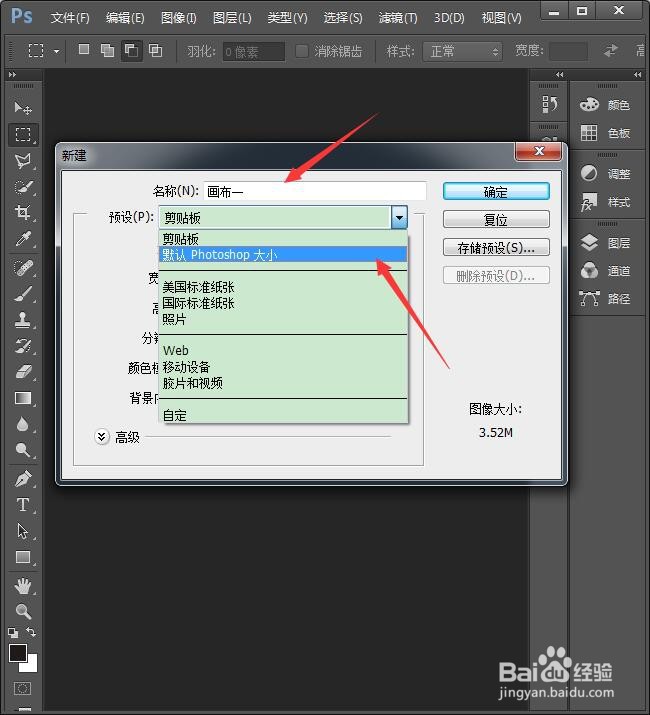The height and width of the screenshot is (715, 650).
Task: Select the Clone Stamp tool
Action: tap(23, 320)
